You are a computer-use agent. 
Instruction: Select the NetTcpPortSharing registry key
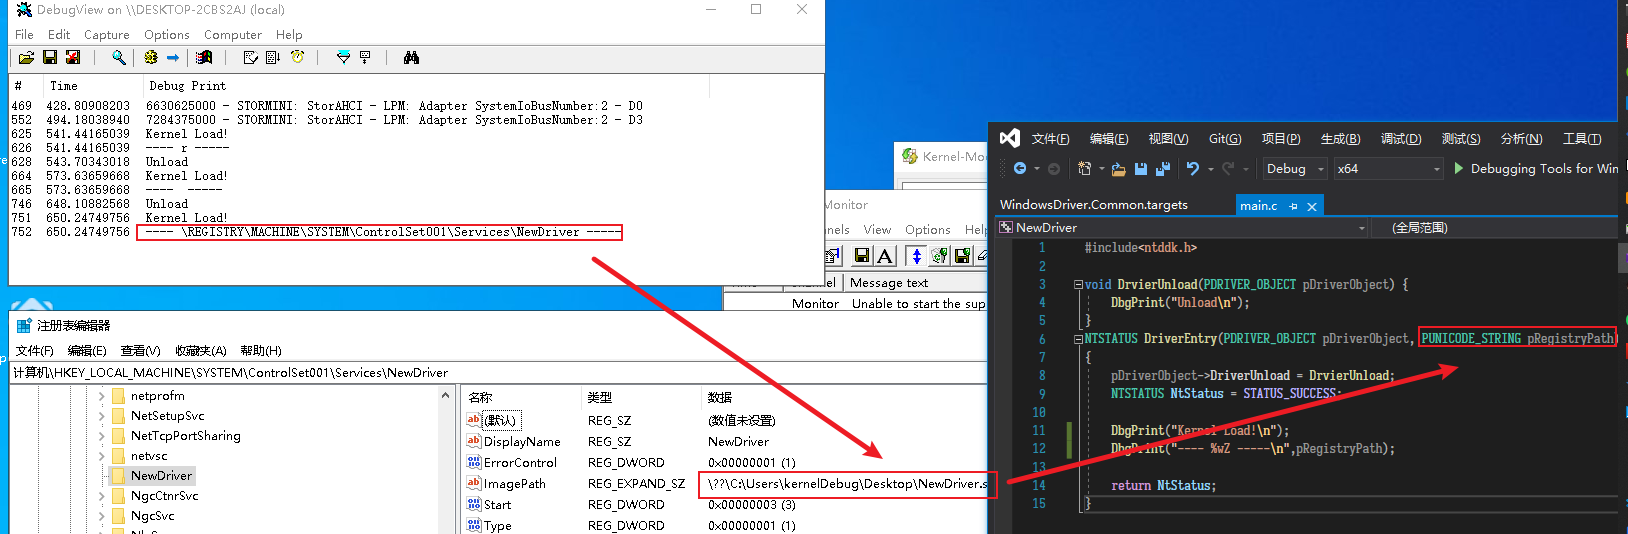pyautogui.click(x=185, y=436)
